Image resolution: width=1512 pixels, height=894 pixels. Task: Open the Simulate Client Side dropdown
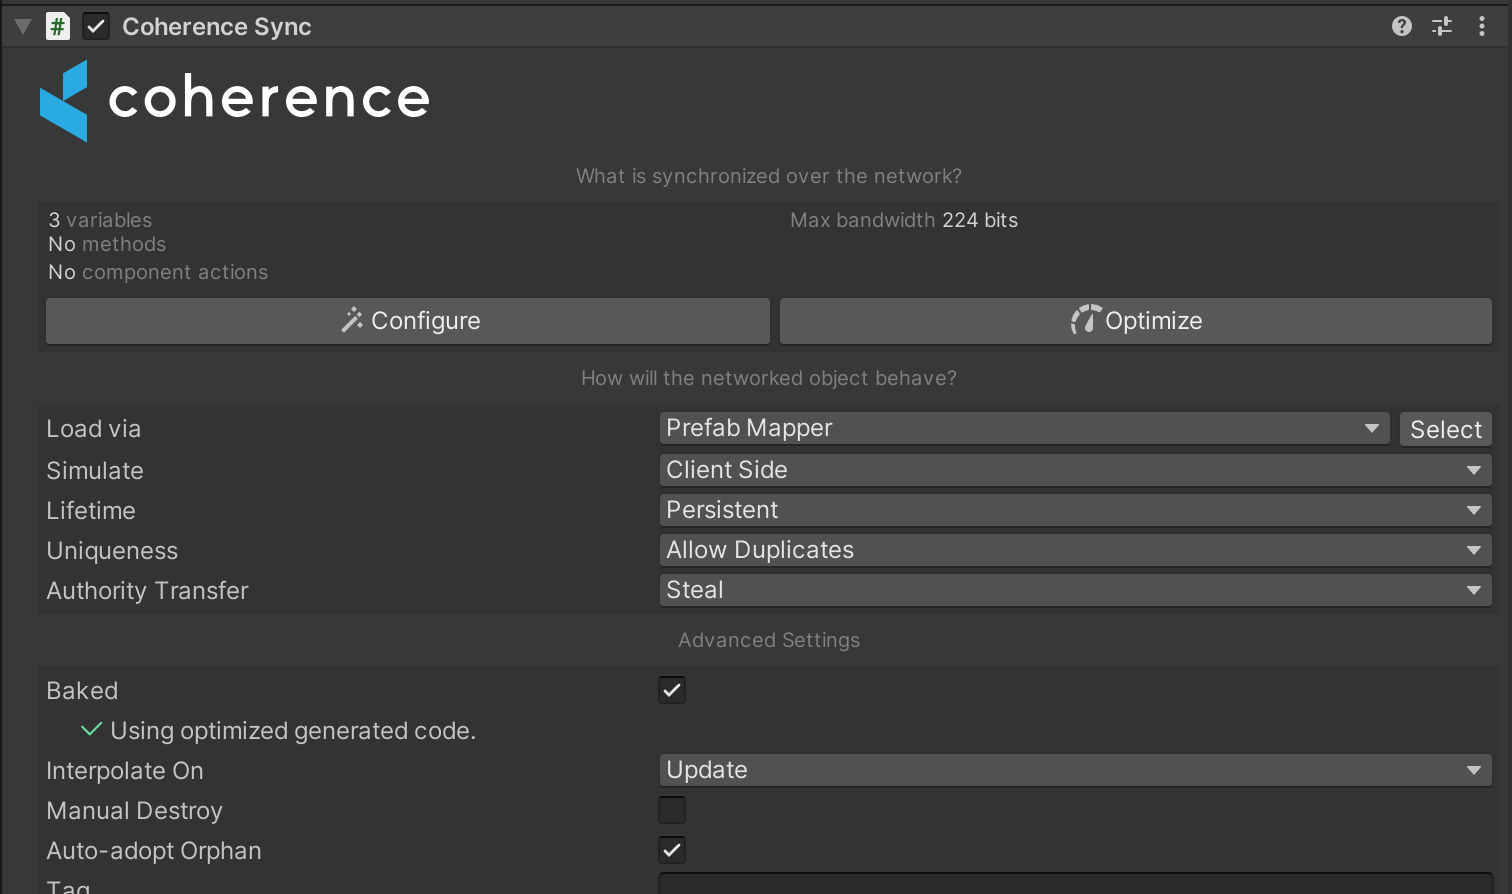(1074, 470)
